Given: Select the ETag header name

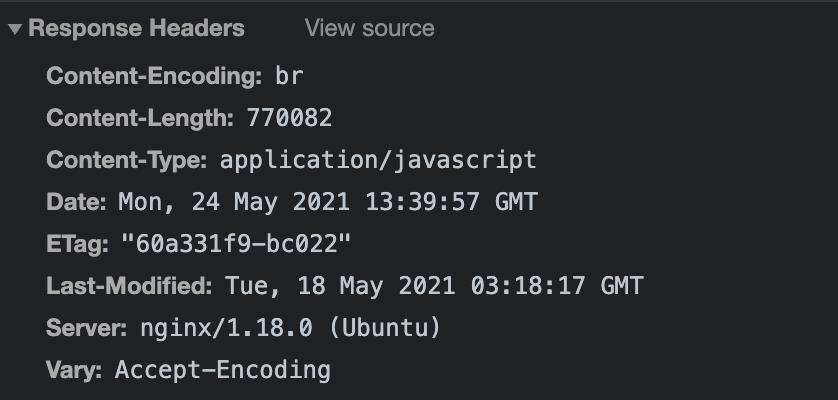Looking at the screenshot, I should (x=78, y=244).
